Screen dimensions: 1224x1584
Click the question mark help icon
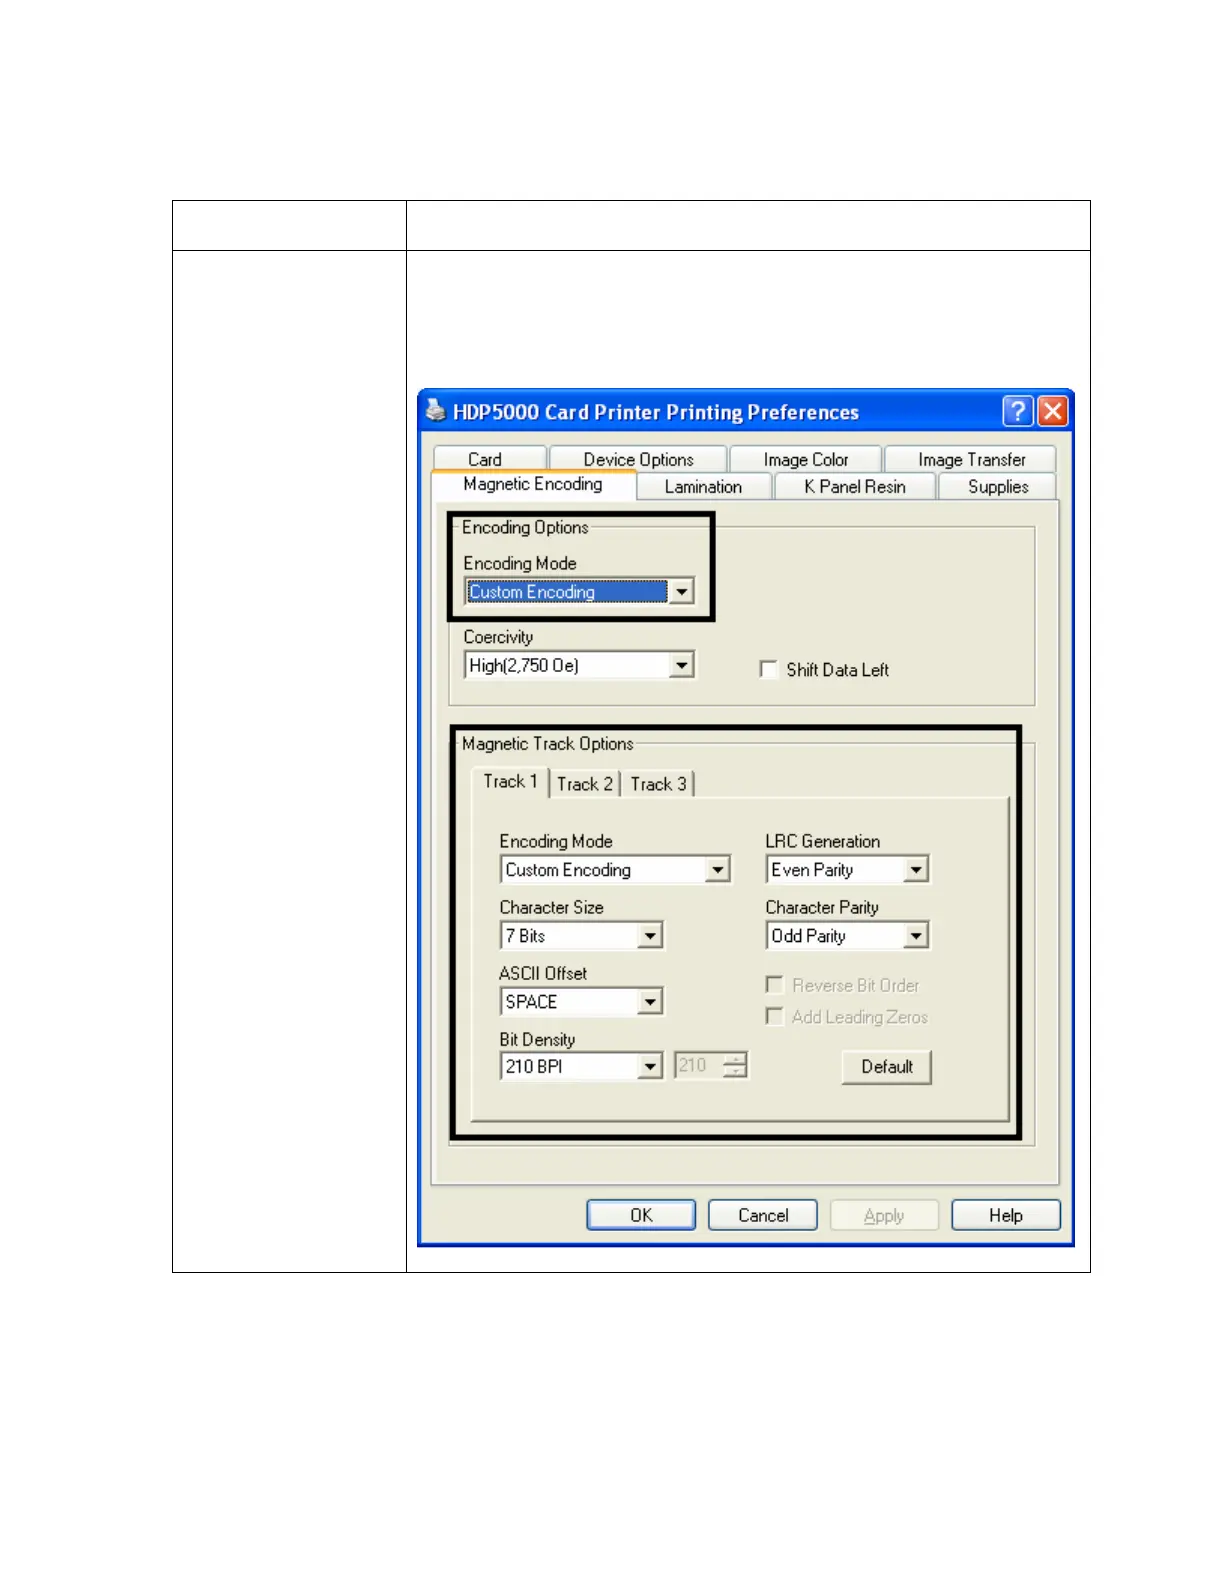pyautogui.click(x=1017, y=411)
